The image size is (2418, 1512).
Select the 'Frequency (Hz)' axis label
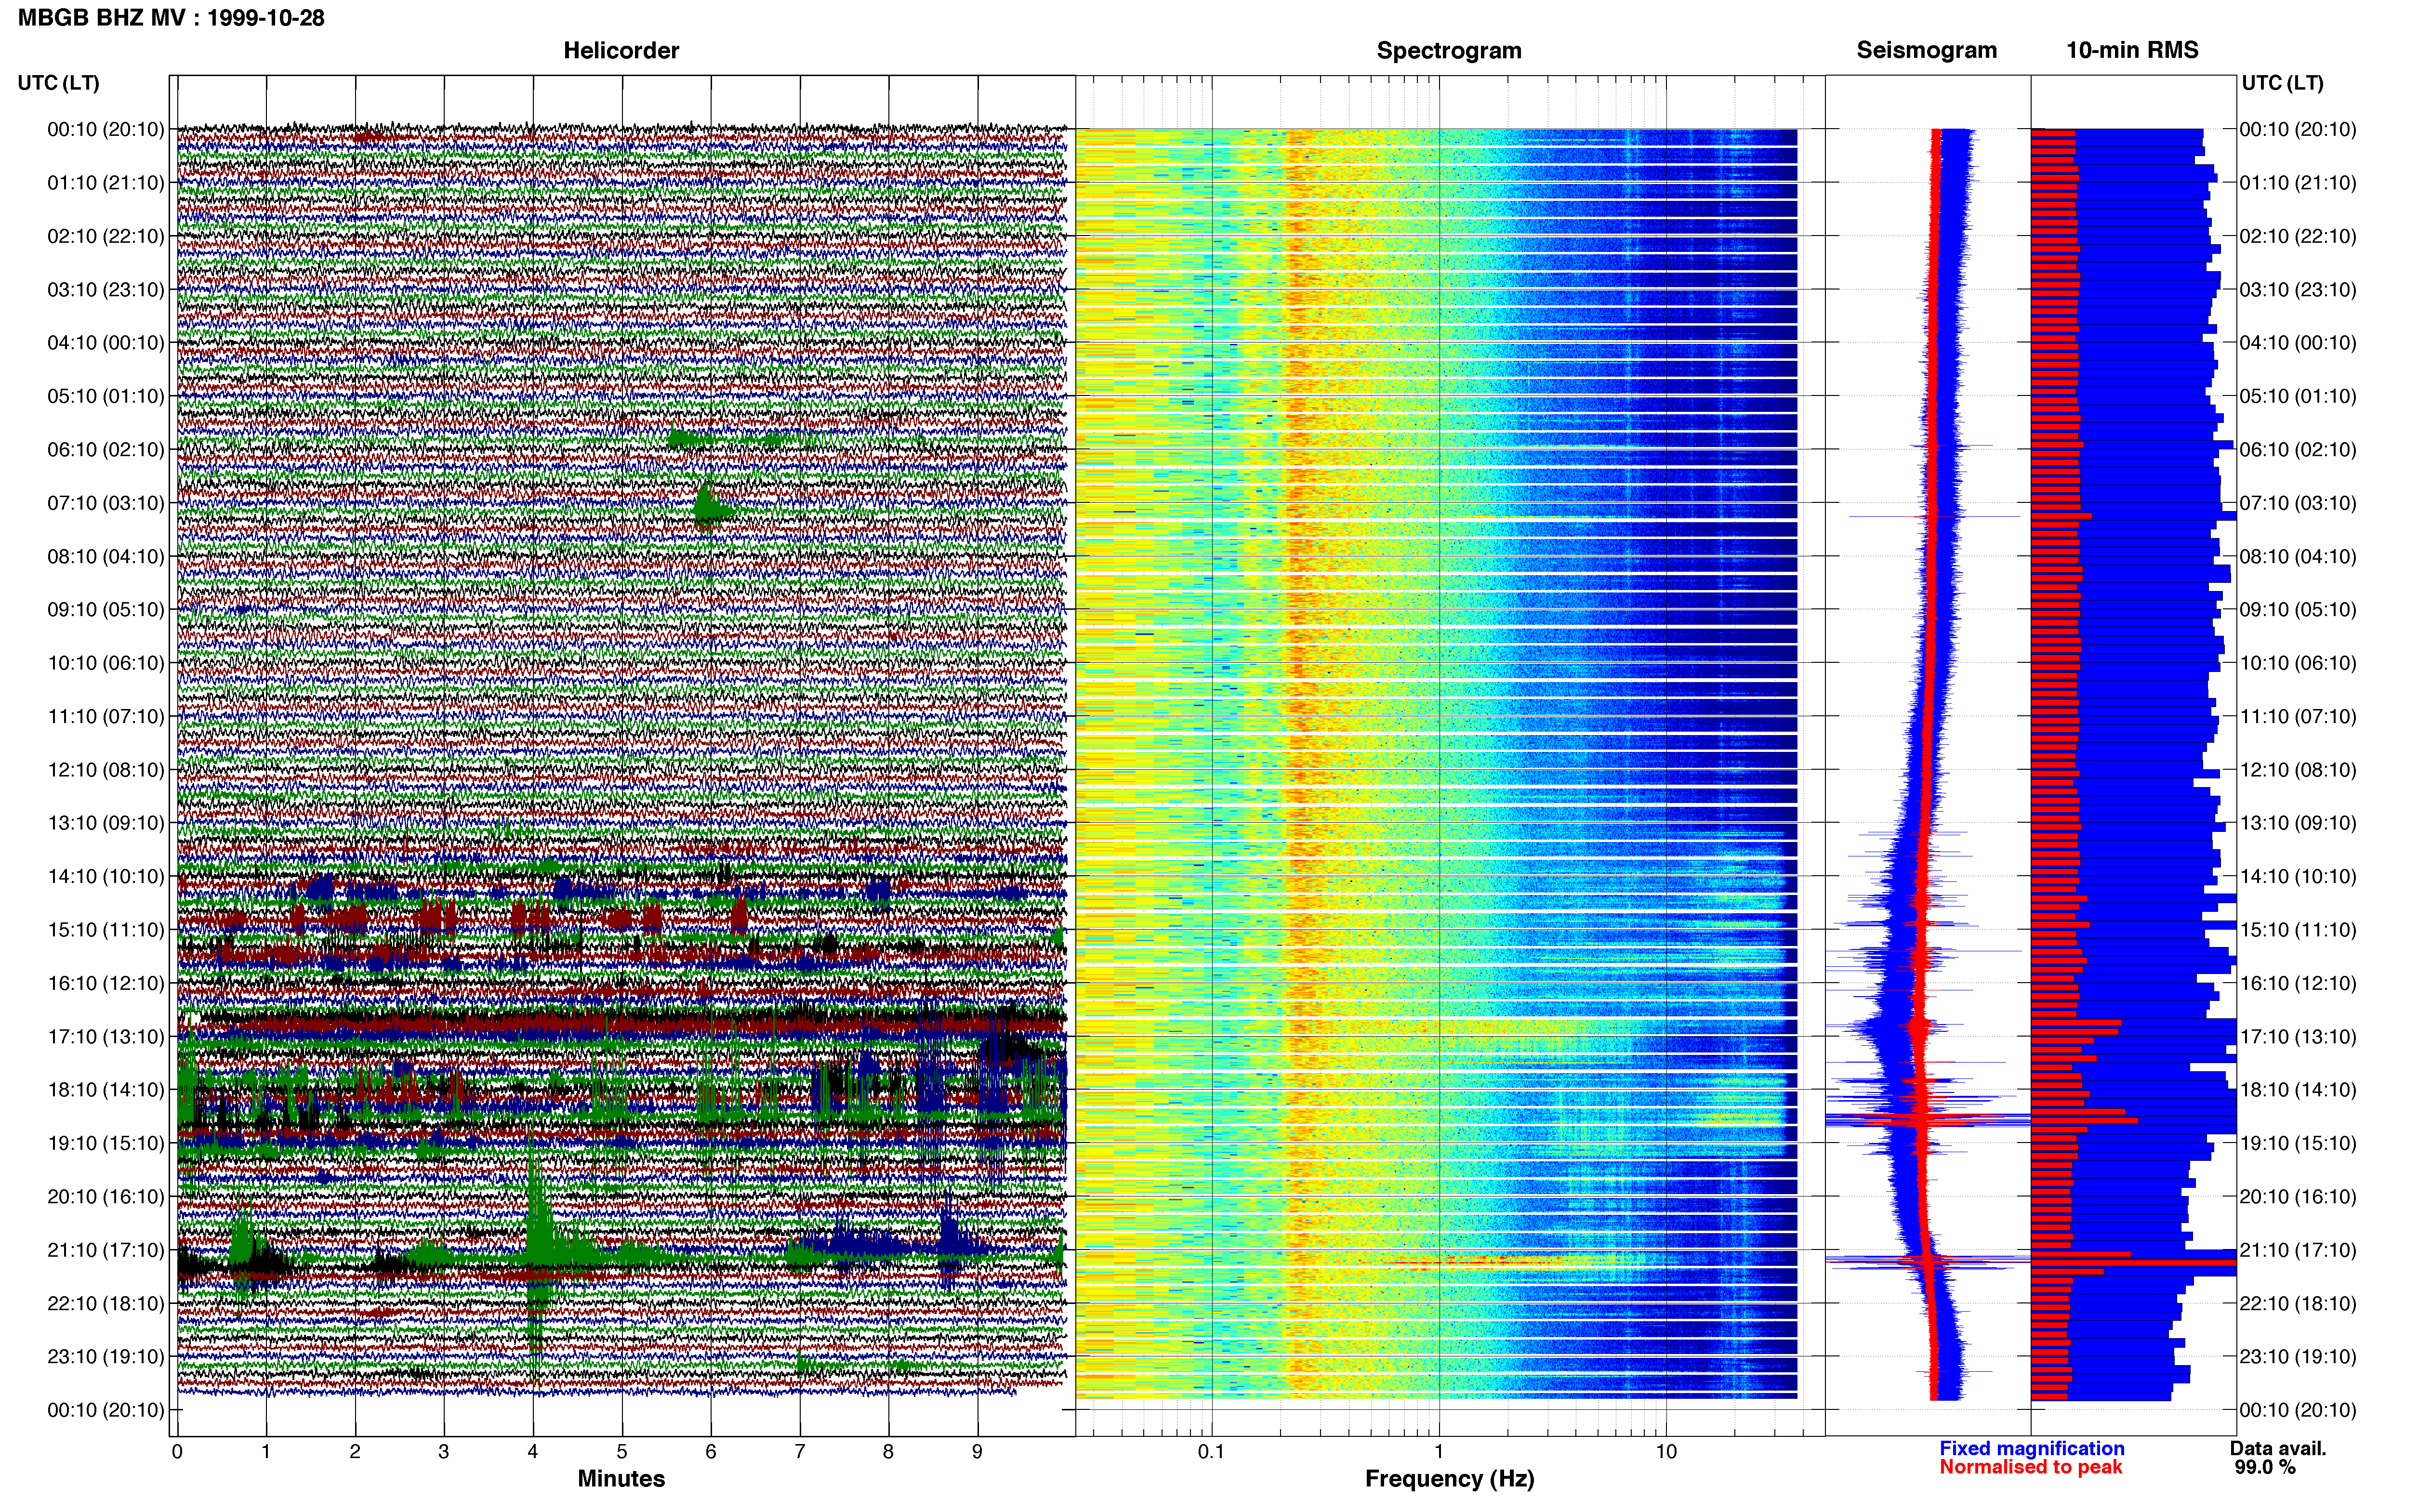(x=1449, y=1479)
